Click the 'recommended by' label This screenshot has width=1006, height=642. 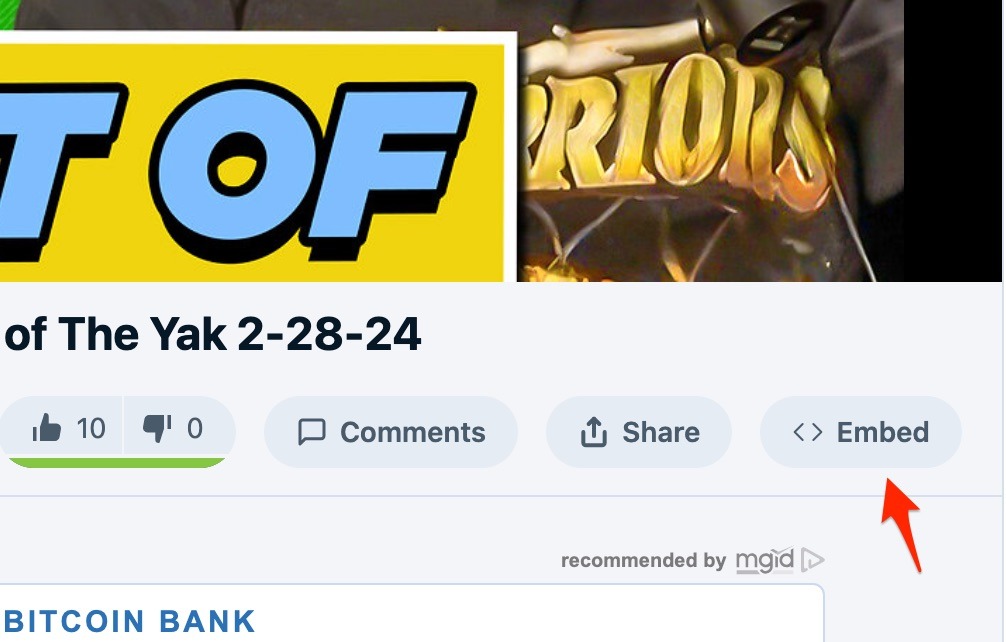[x=644, y=561]
